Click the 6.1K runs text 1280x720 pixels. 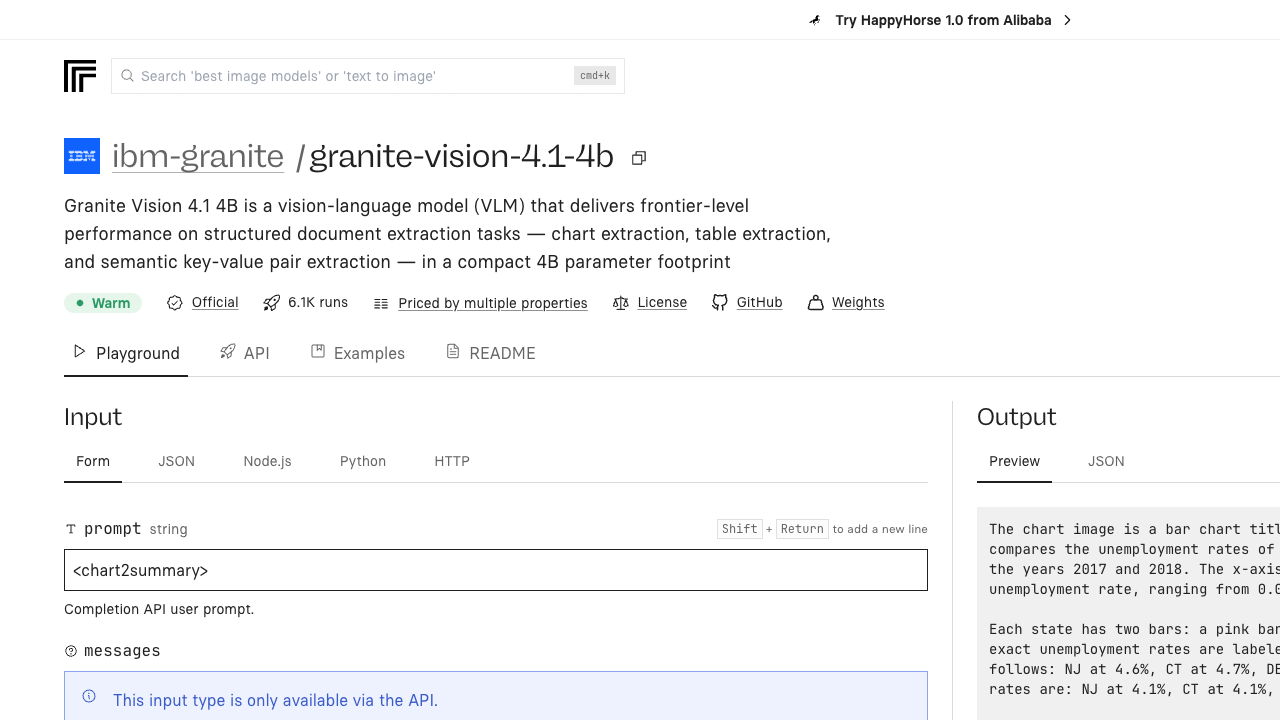[x=318, y=302]
